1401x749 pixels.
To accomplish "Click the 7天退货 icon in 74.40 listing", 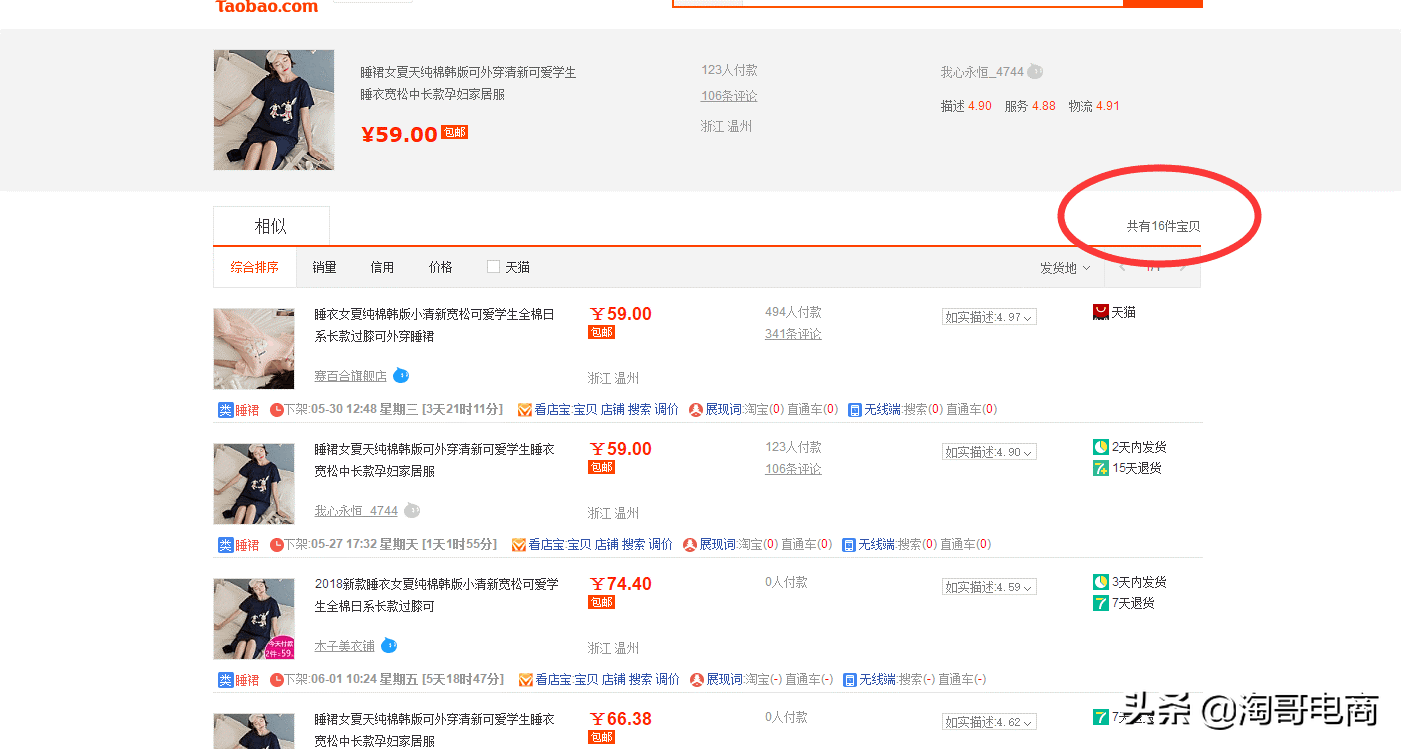I will pos(1101,603).
